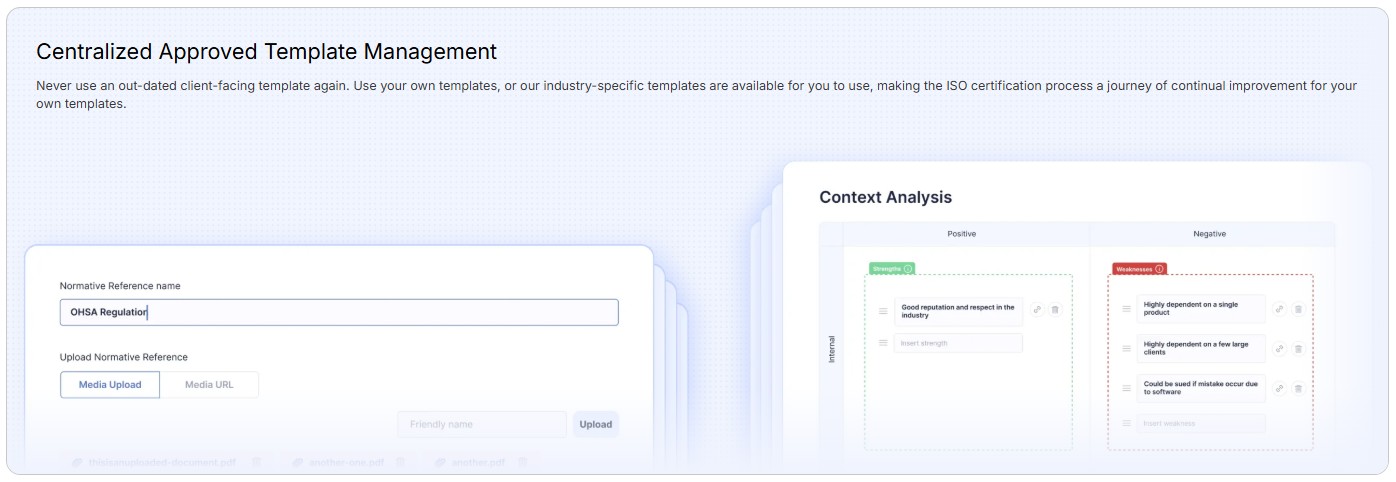Click drag handle beside 'Good reputation' strength
Screen dimensions: 1396x482
[x=883, y=311]
